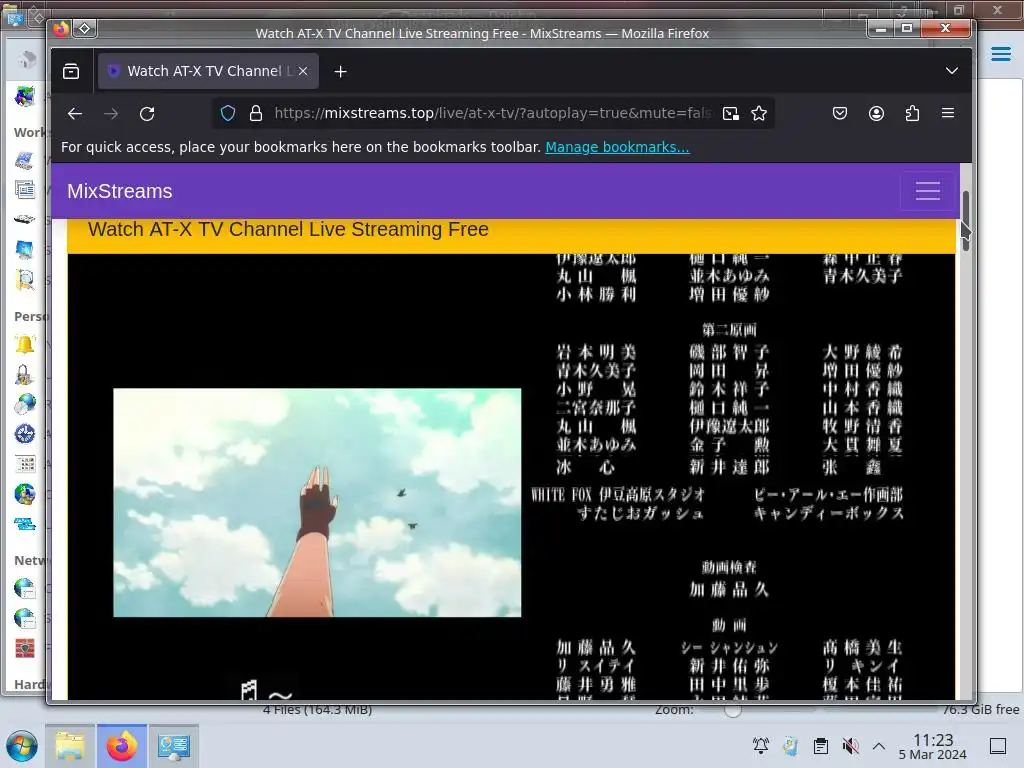
Task: Click the MixStreams brand link
Action: point(120,191)
